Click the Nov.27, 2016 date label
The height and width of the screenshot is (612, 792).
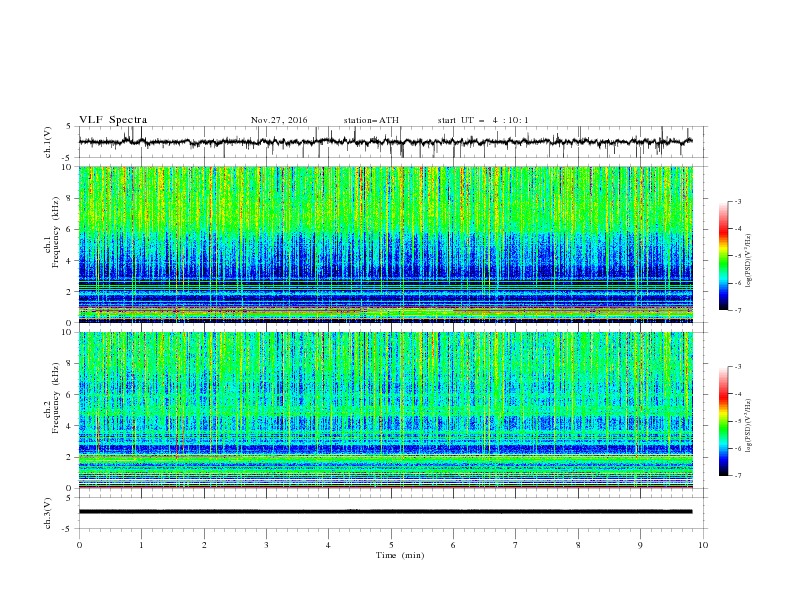(279, 120)
